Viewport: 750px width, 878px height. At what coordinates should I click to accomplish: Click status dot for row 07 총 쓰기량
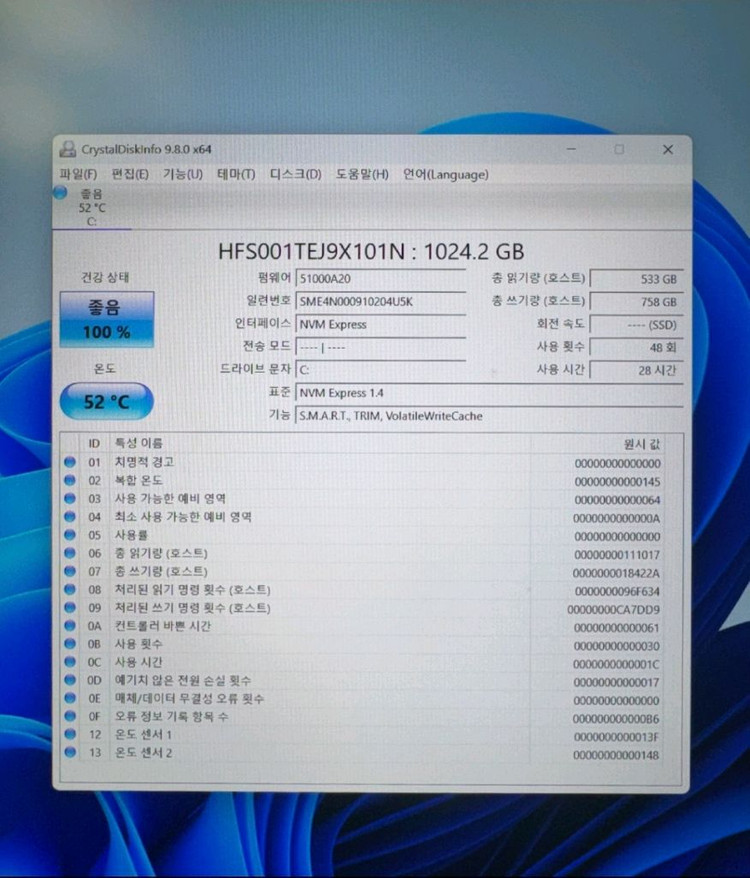click(69, 571)
